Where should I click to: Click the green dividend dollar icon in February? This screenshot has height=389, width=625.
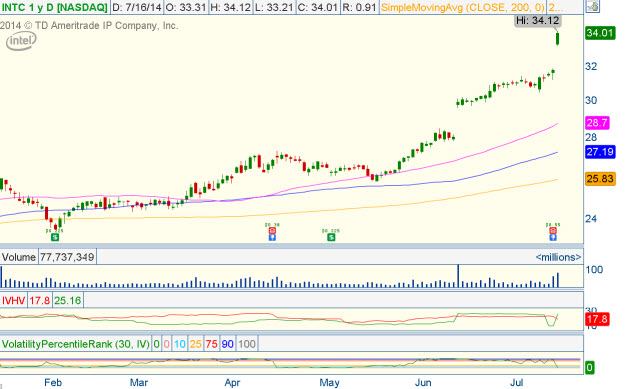55,237
